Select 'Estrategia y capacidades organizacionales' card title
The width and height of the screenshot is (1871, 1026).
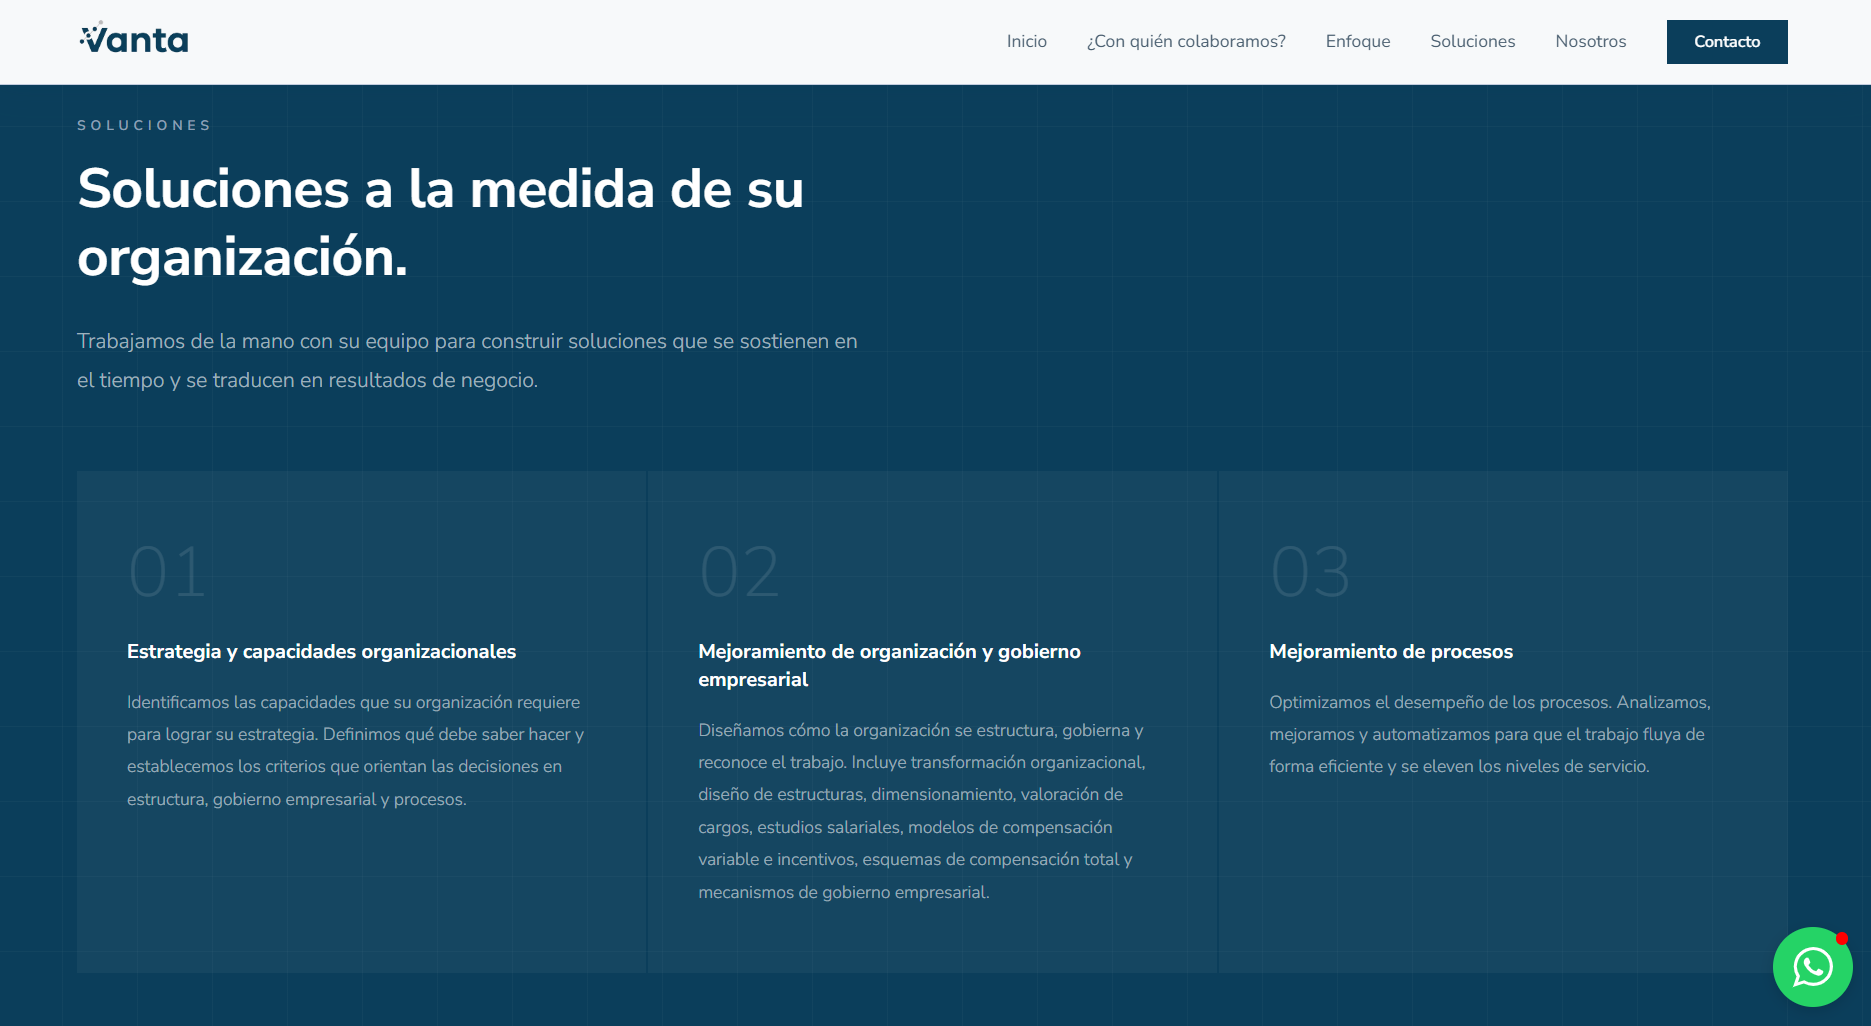[321, 652]
